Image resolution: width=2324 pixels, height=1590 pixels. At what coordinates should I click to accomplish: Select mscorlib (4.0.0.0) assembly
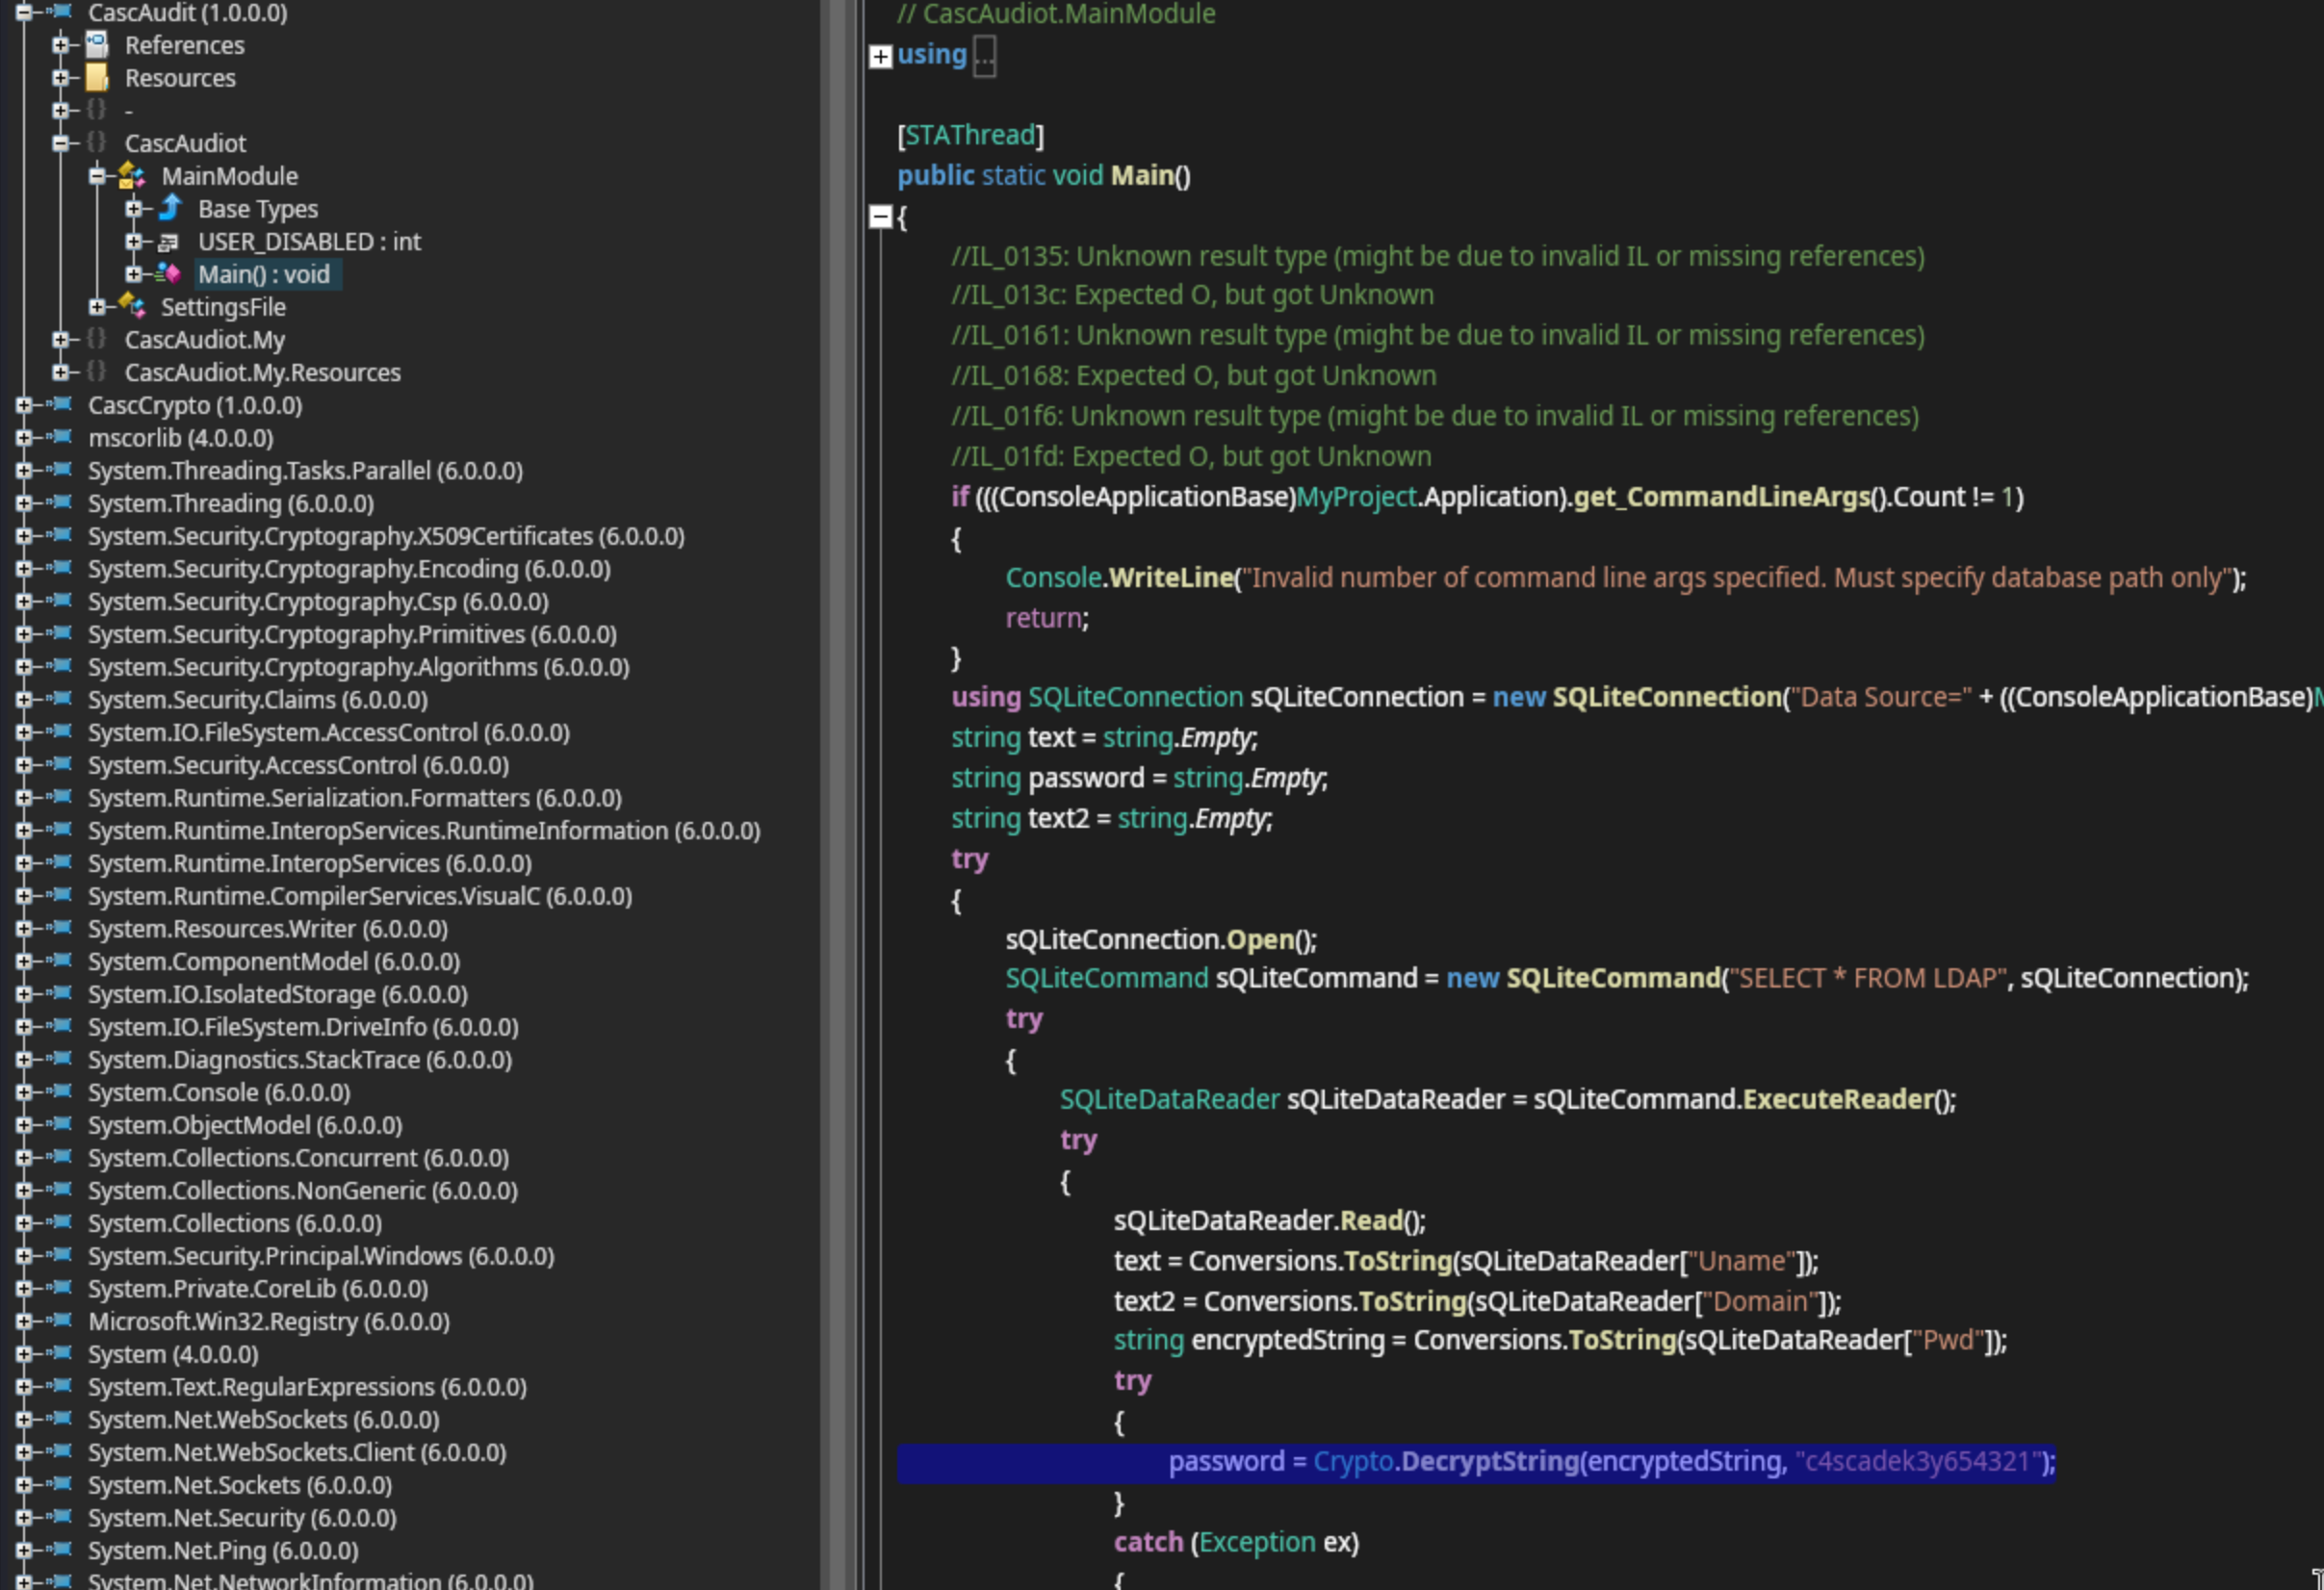pos(180,438)
